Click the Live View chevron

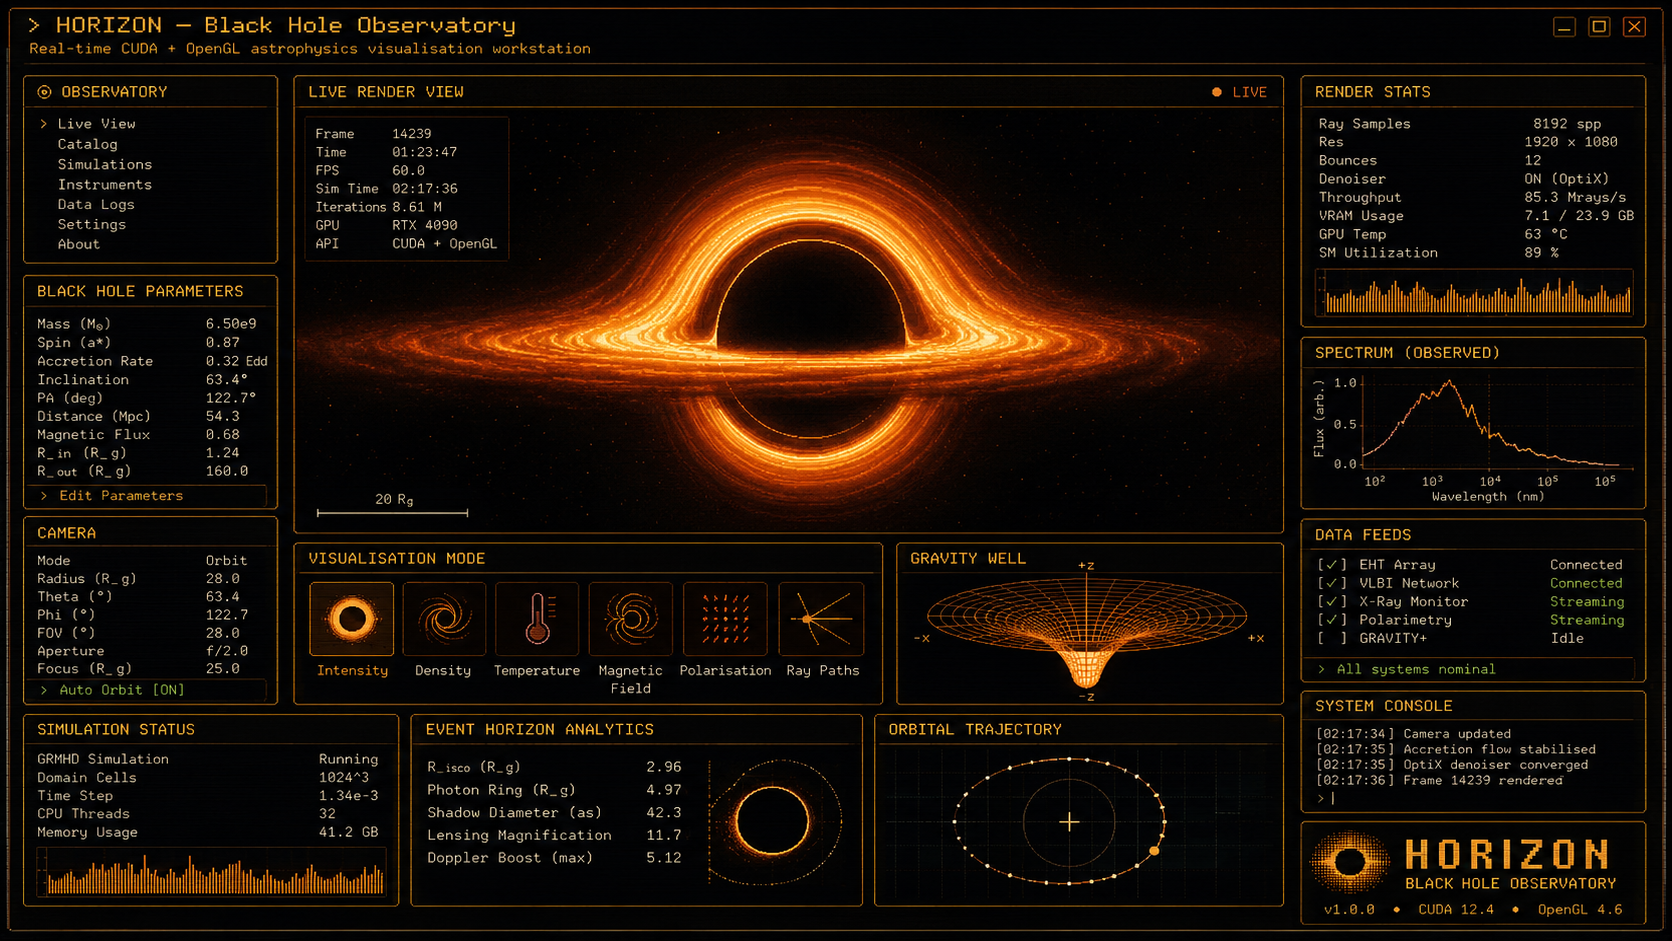click(44, 124)
